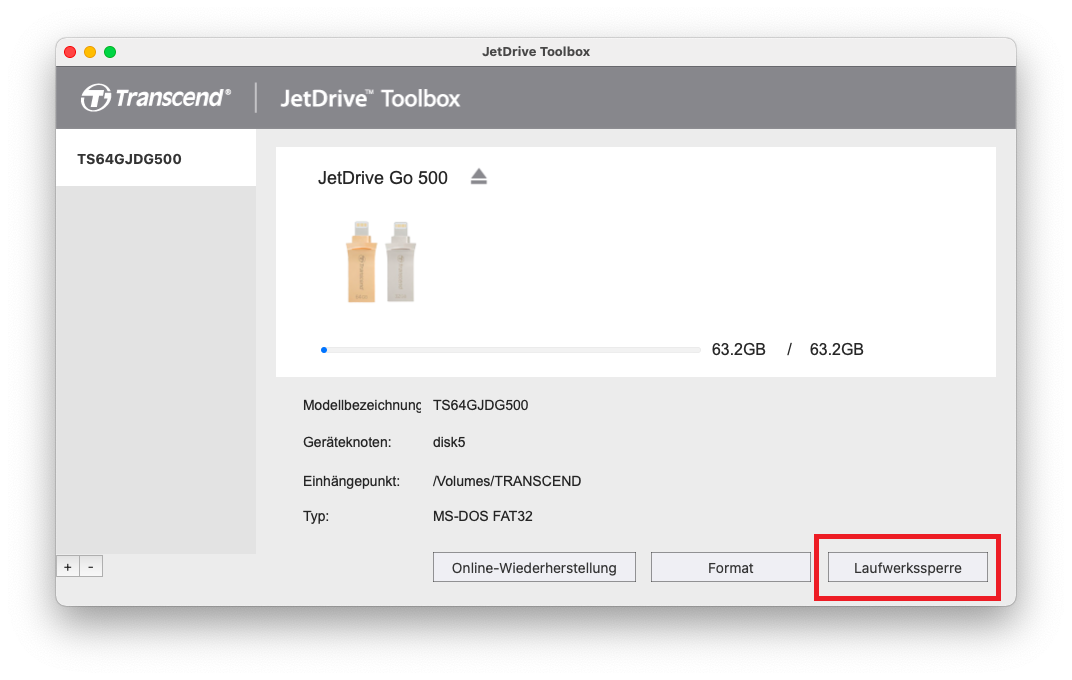The image size is (1072, 680).
Task: Click the JetDrive Go 500 title
Action: click(383, 178)
